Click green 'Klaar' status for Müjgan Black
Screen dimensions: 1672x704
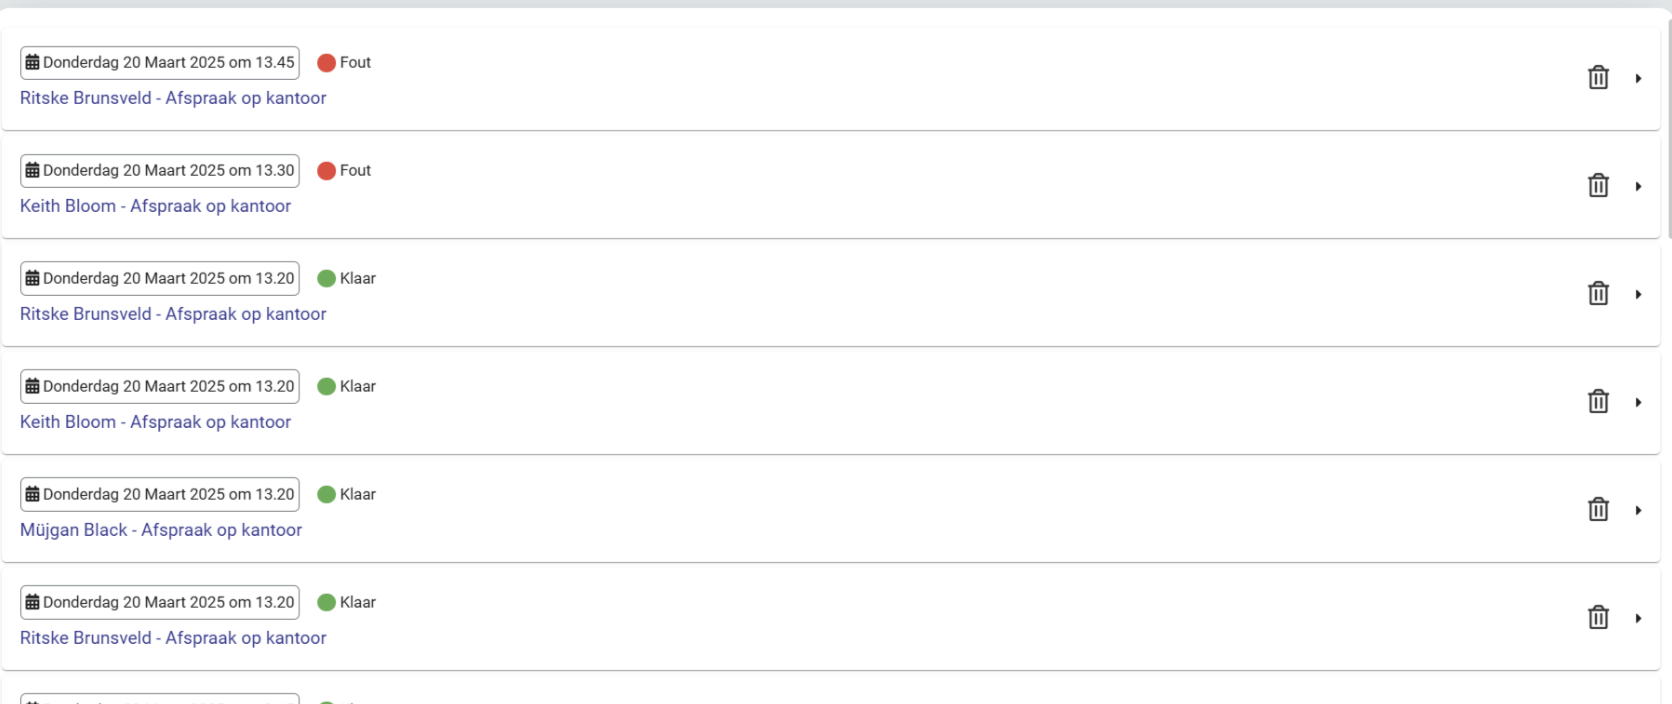tap(326, 495)
